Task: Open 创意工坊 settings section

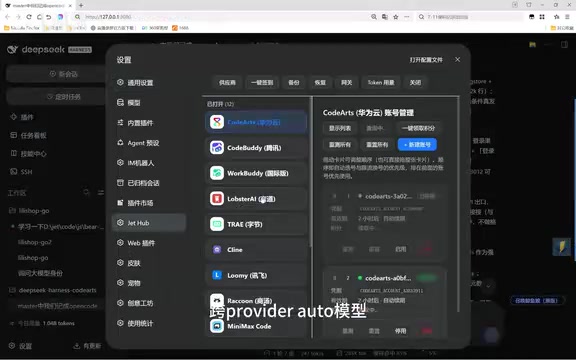Action: pyautogui.click(x=149, y=303)
